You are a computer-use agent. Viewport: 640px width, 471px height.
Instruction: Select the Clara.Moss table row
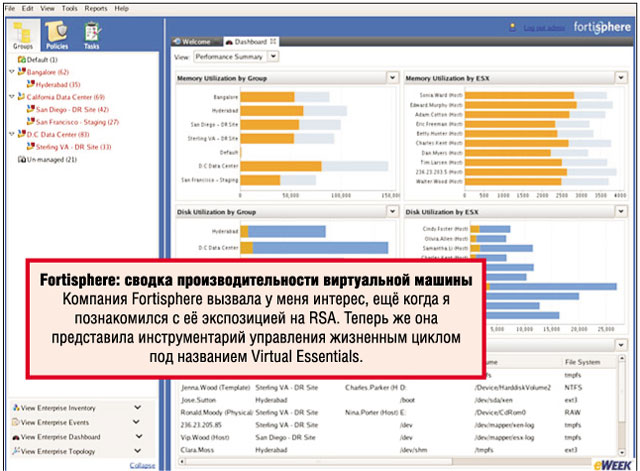pos(398,450)
